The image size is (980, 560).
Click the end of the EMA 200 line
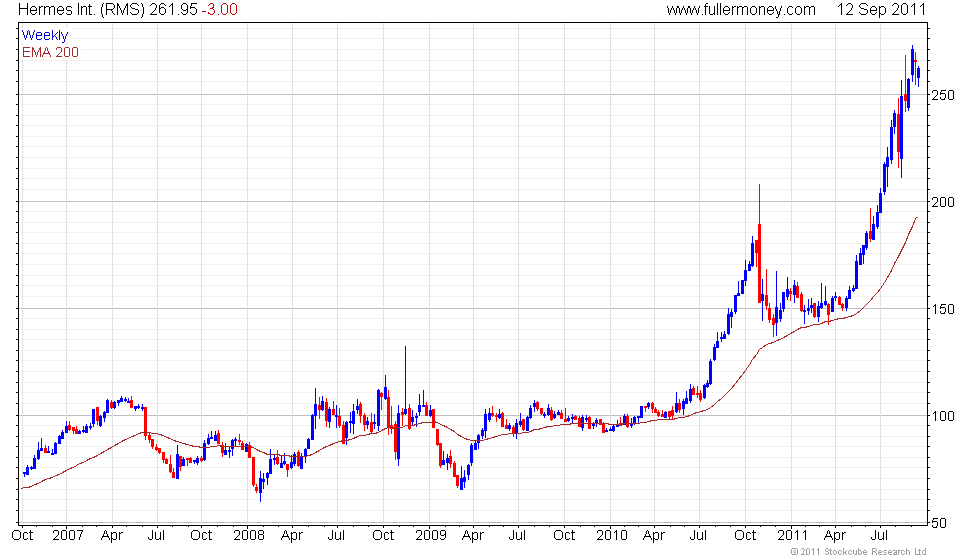click(x=916, y=218)
